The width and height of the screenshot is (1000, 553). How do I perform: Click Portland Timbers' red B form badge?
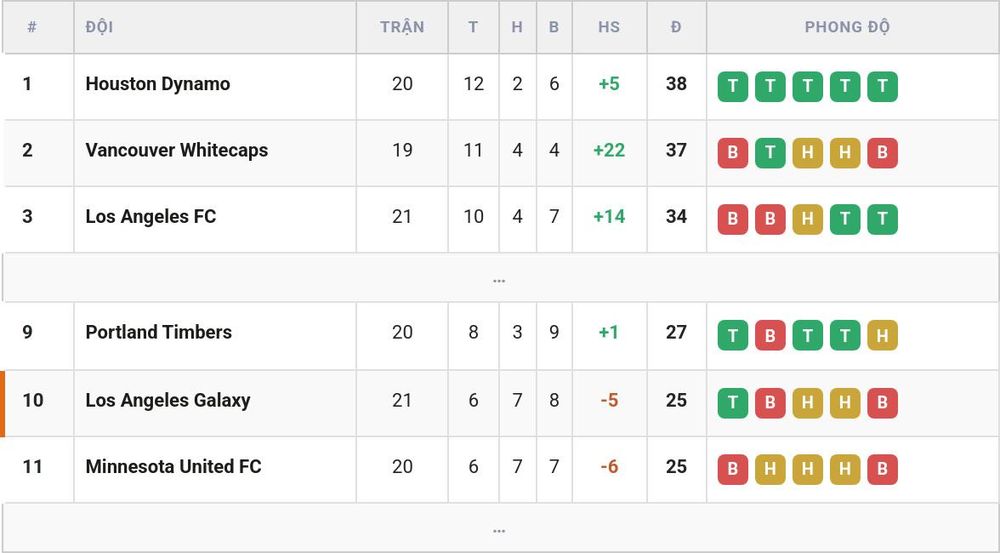point(770,335)
